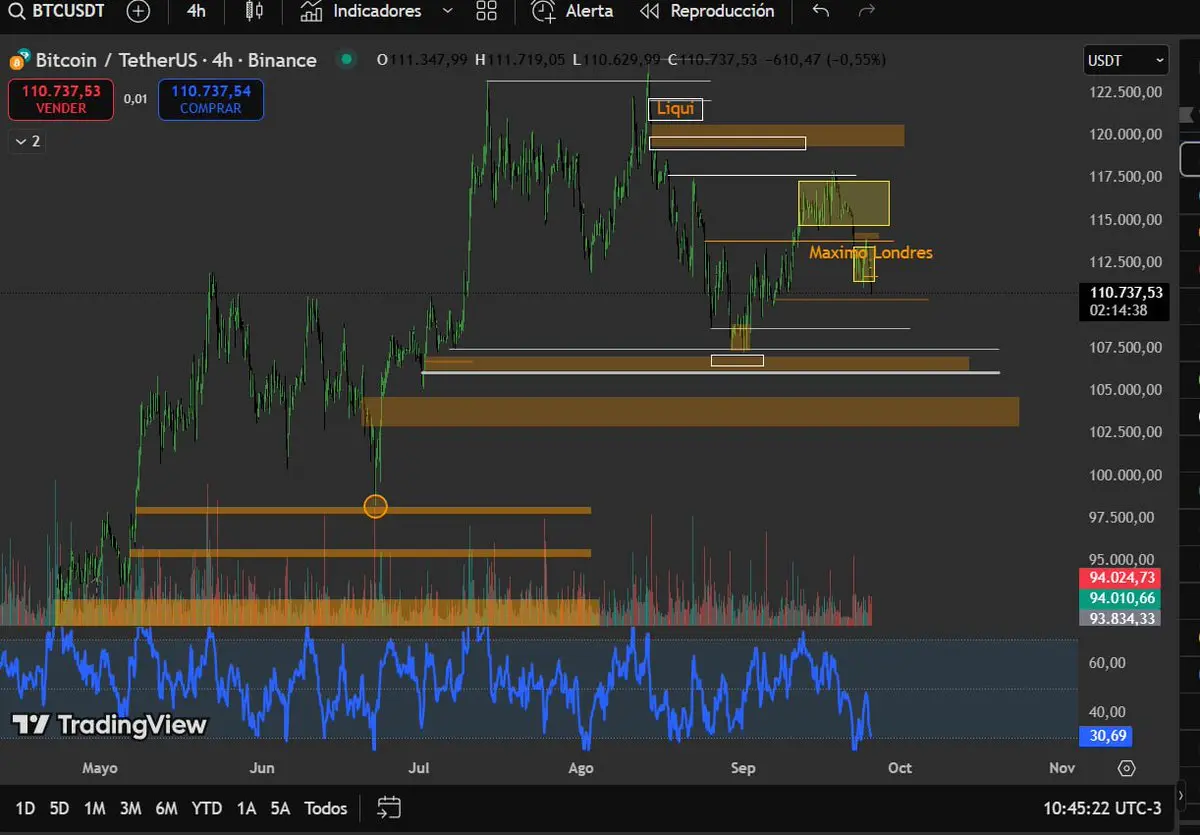Select the 1A date range

(x=246, y=808)
